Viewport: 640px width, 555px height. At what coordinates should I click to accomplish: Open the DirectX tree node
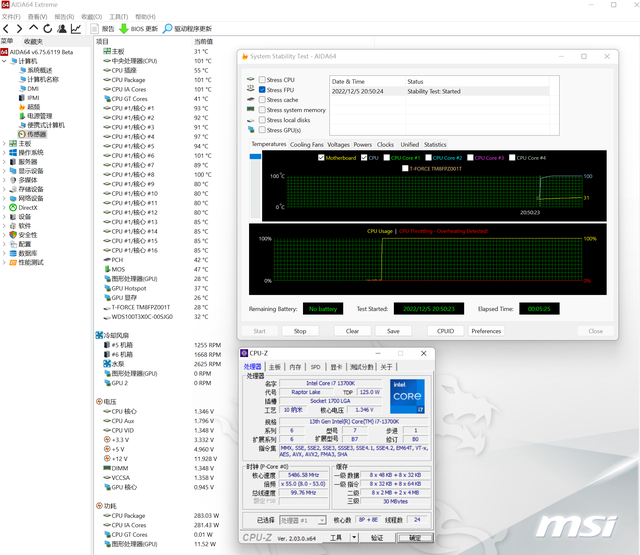(28, 207)
